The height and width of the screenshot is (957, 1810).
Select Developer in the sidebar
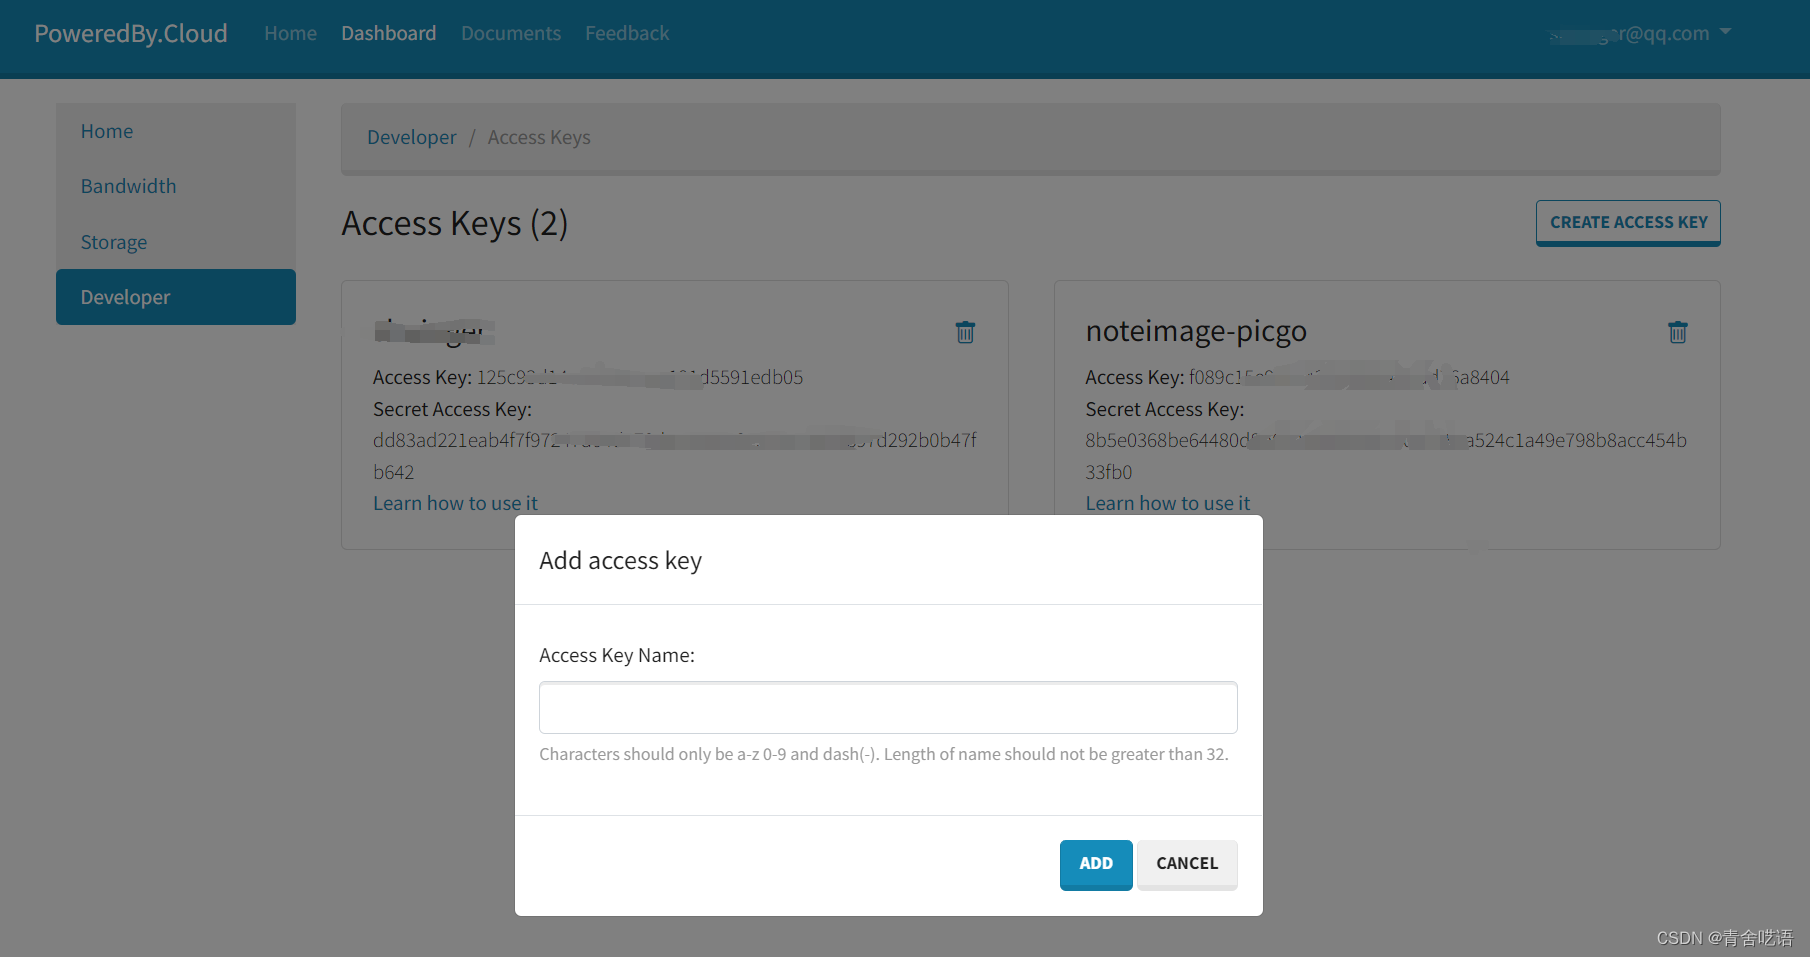125,297
